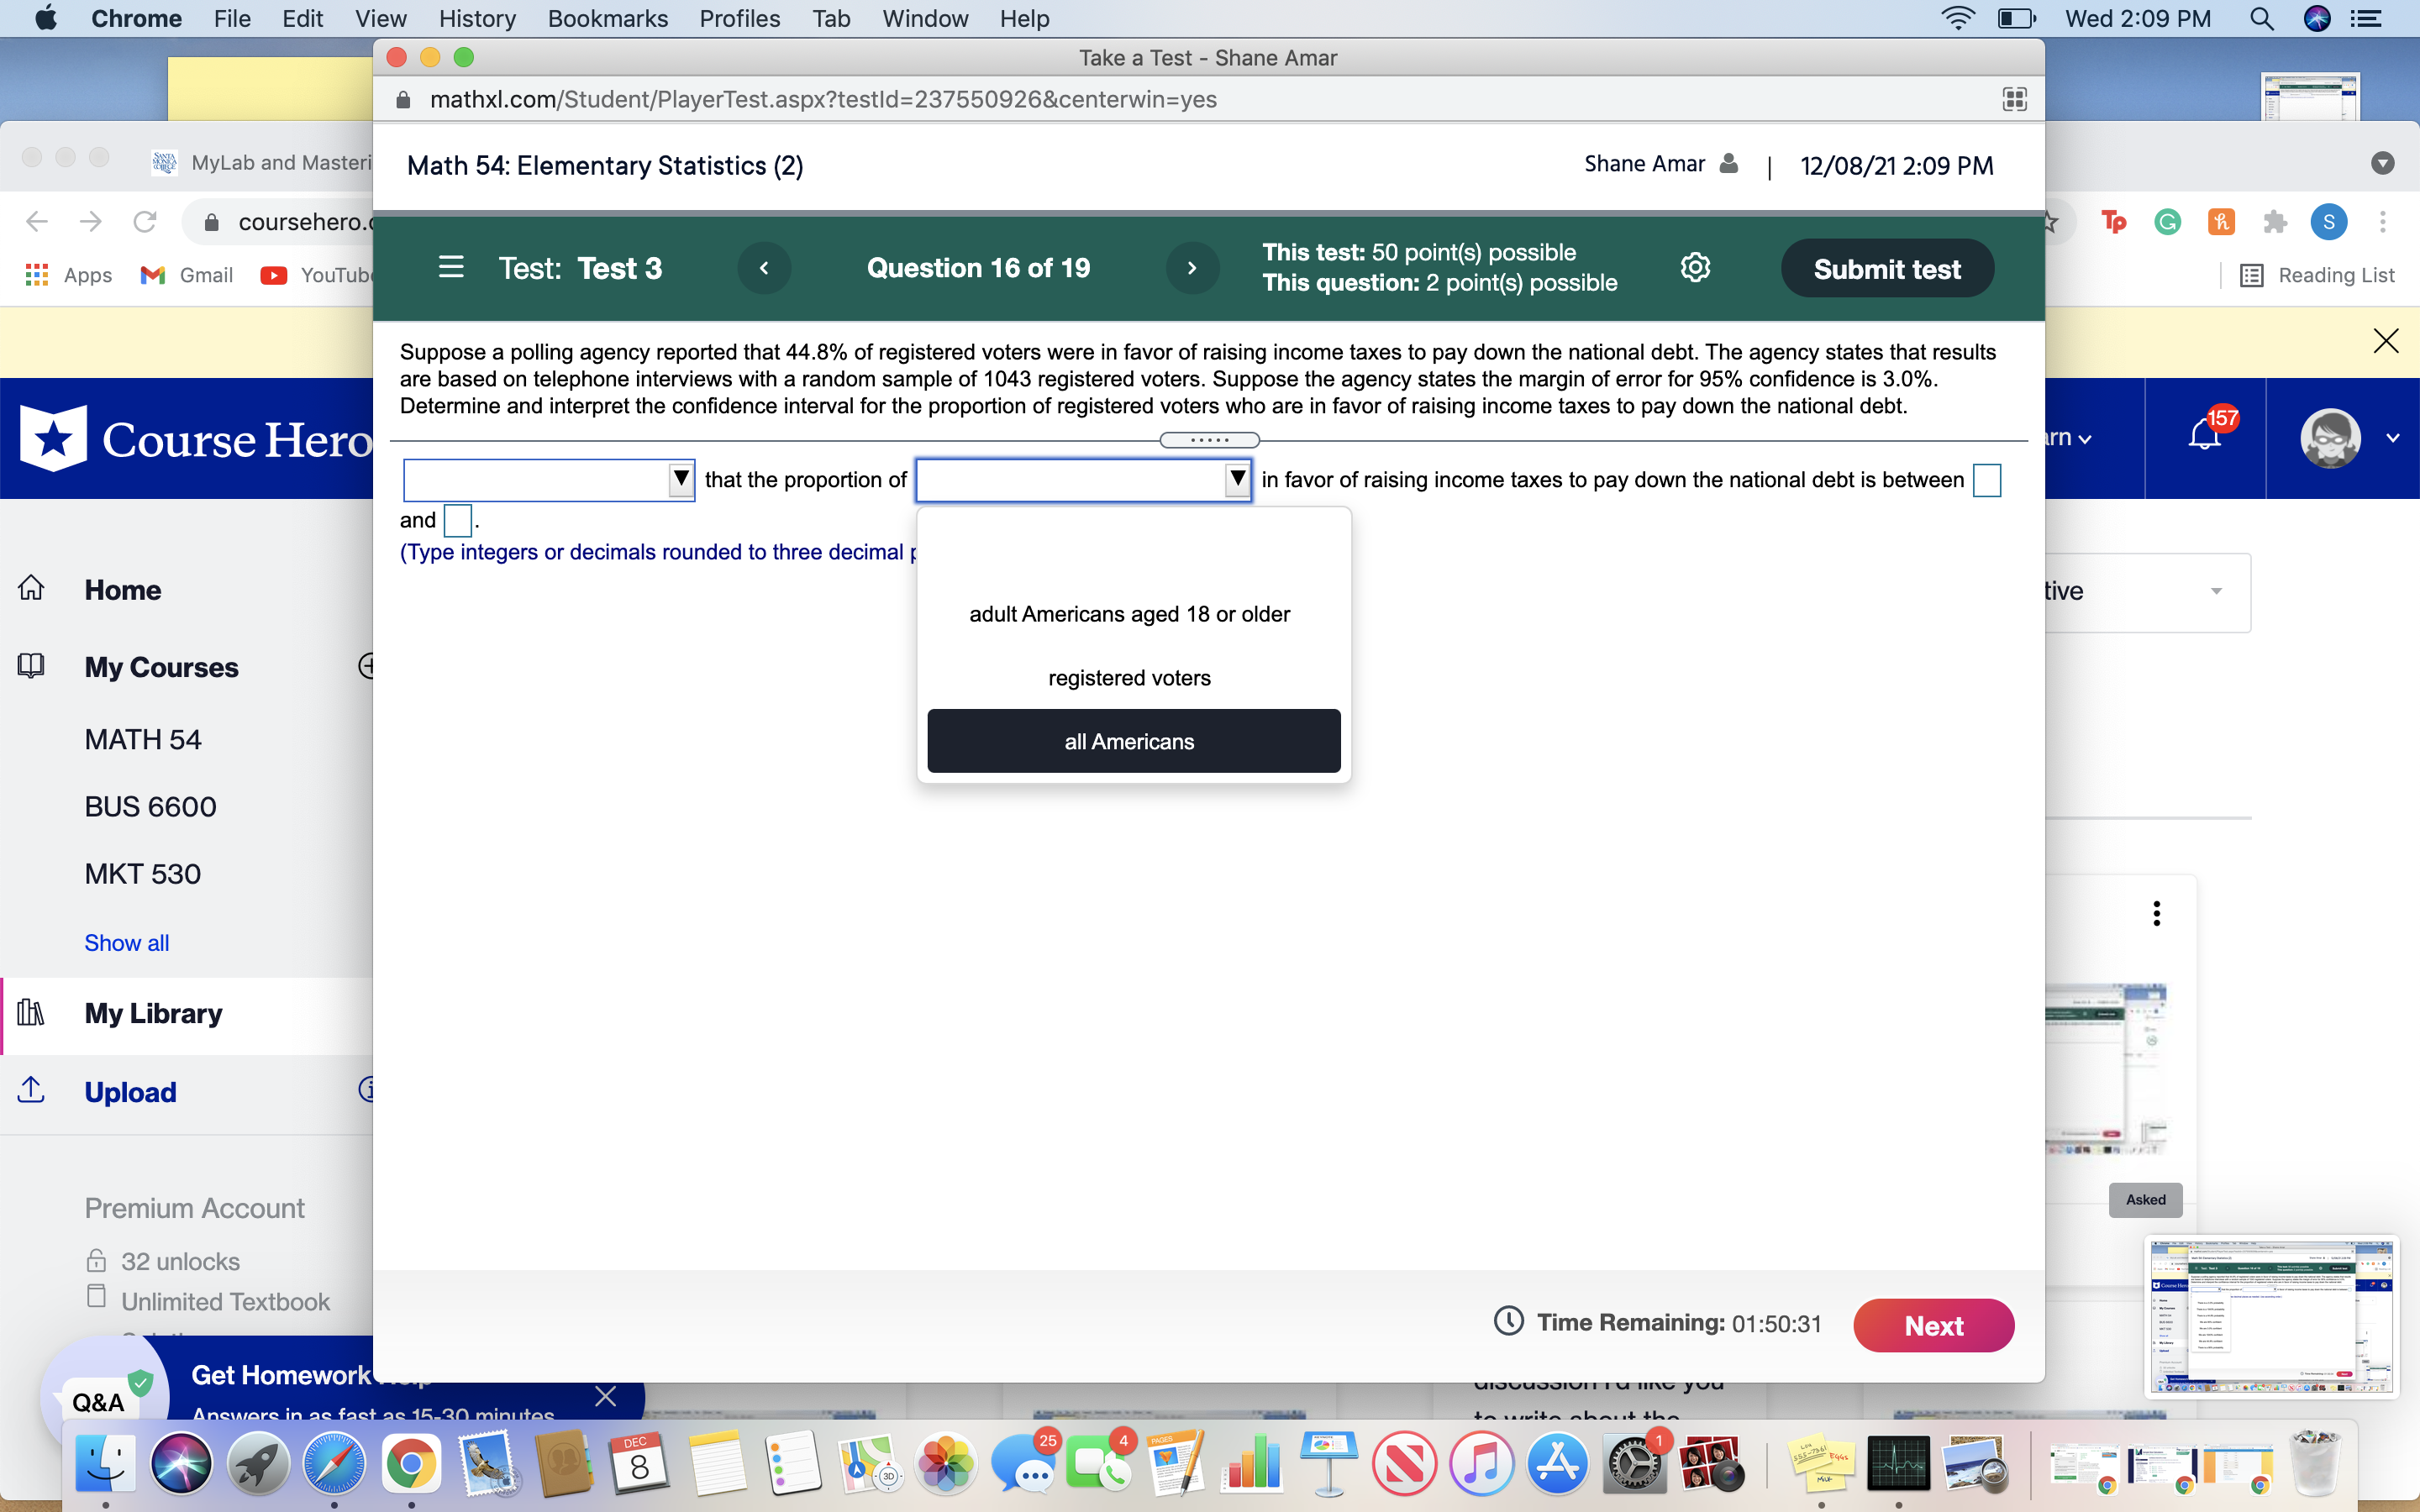The width and height of the screenshot is (2420, 1512).
Task: Click the Upload icon in the sidebar
Action: click(x=31, y=1090)
